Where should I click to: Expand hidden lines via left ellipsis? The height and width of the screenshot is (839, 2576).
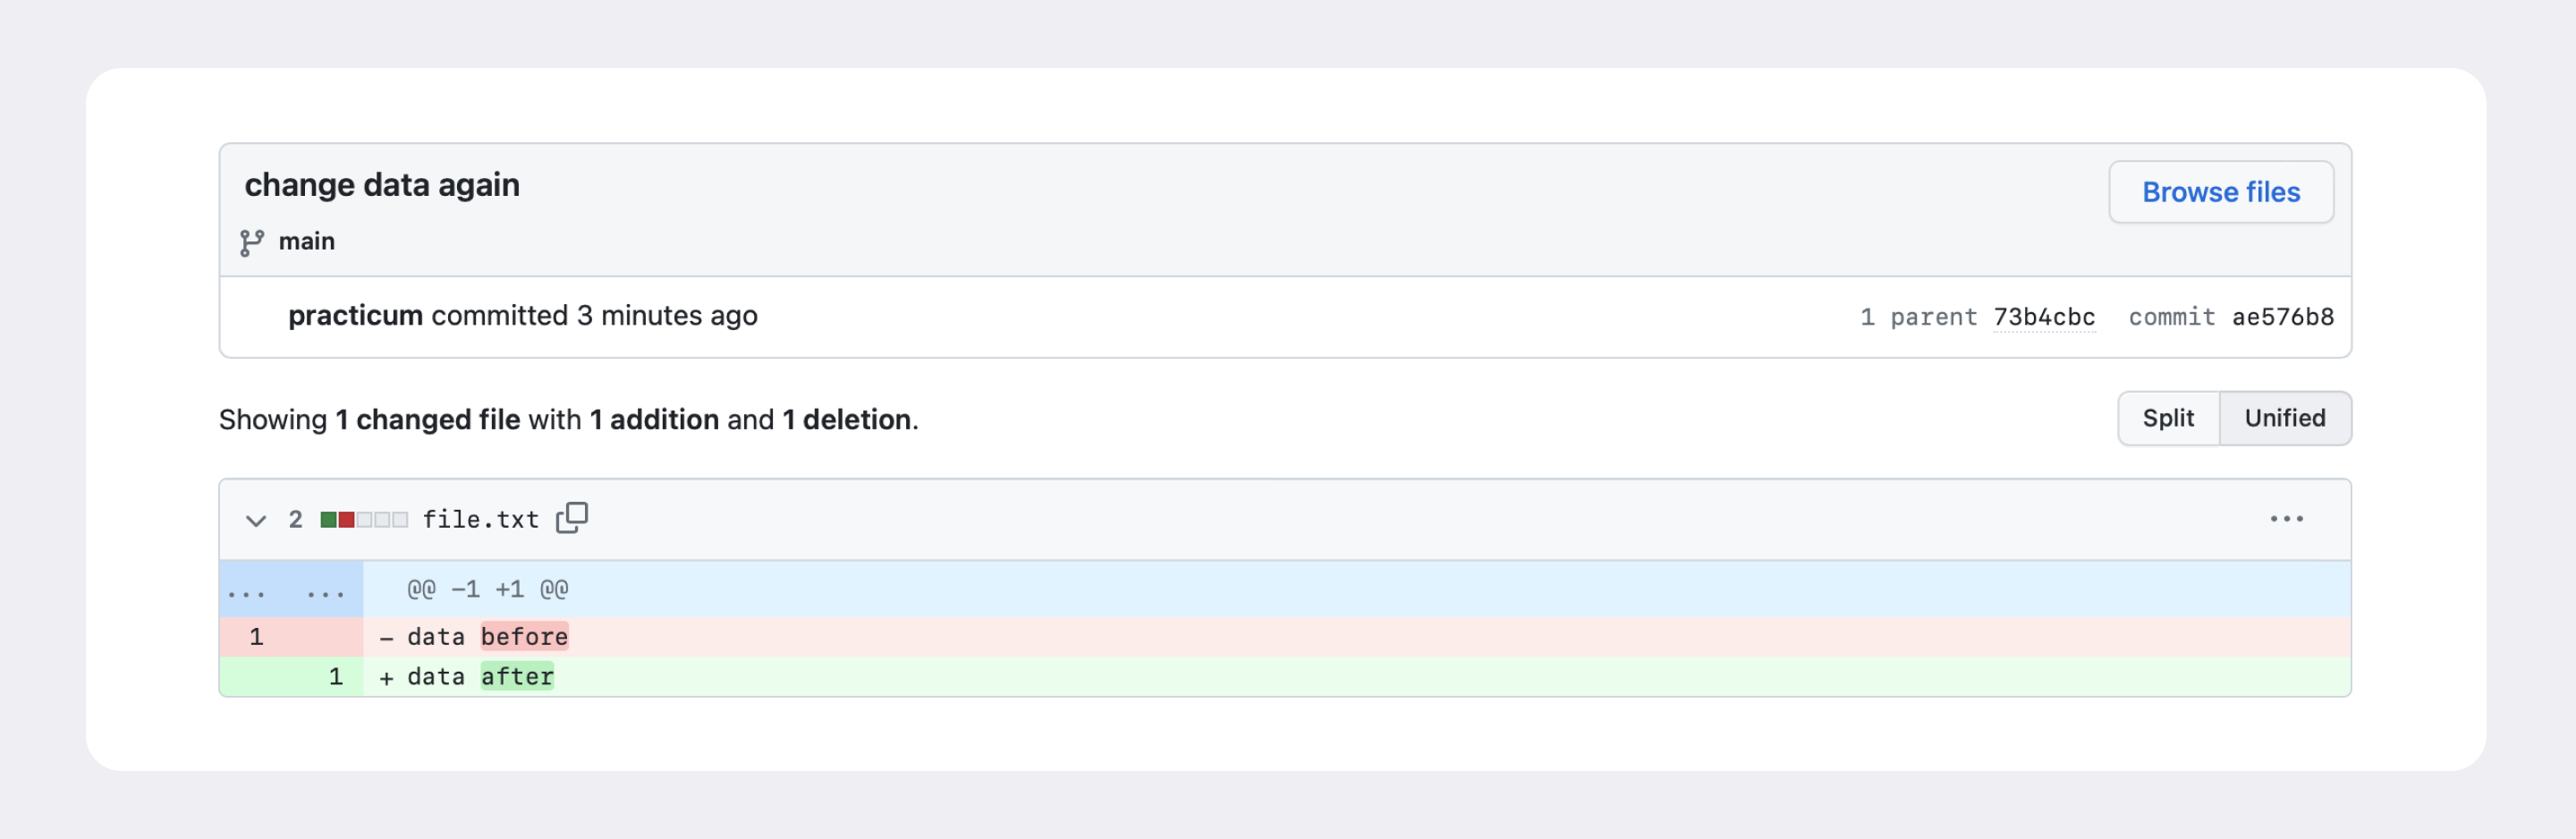tap(247, 591)
